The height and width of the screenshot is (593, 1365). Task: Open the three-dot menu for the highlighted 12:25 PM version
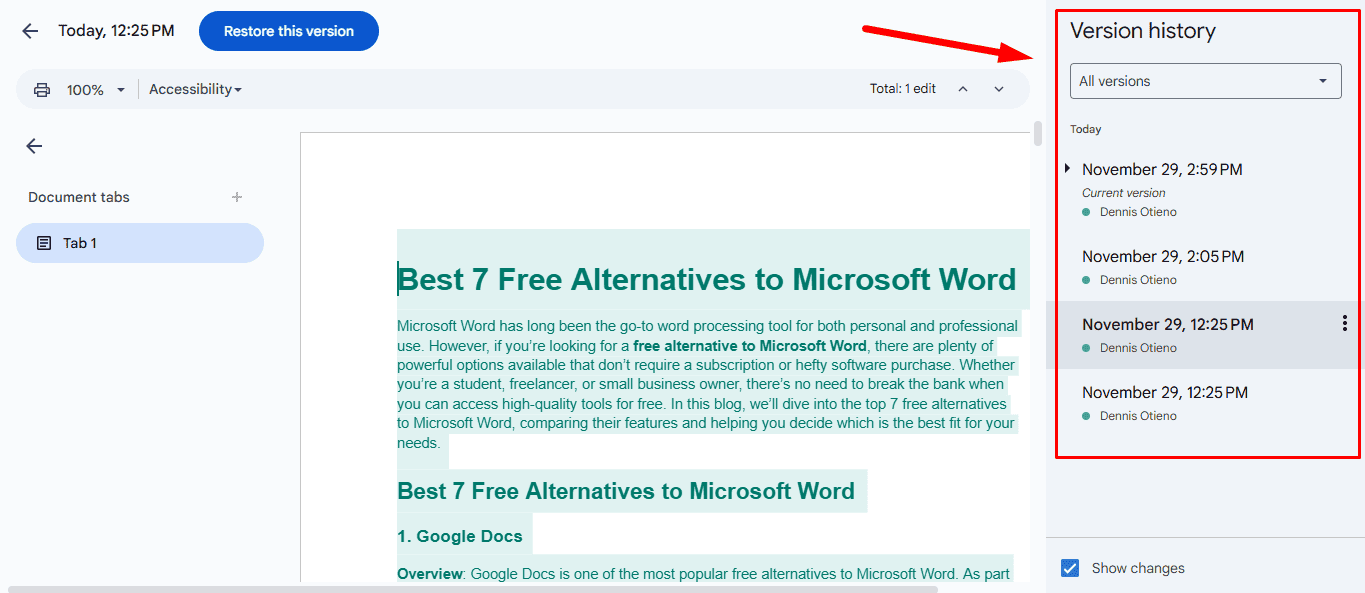(1345, 323)
